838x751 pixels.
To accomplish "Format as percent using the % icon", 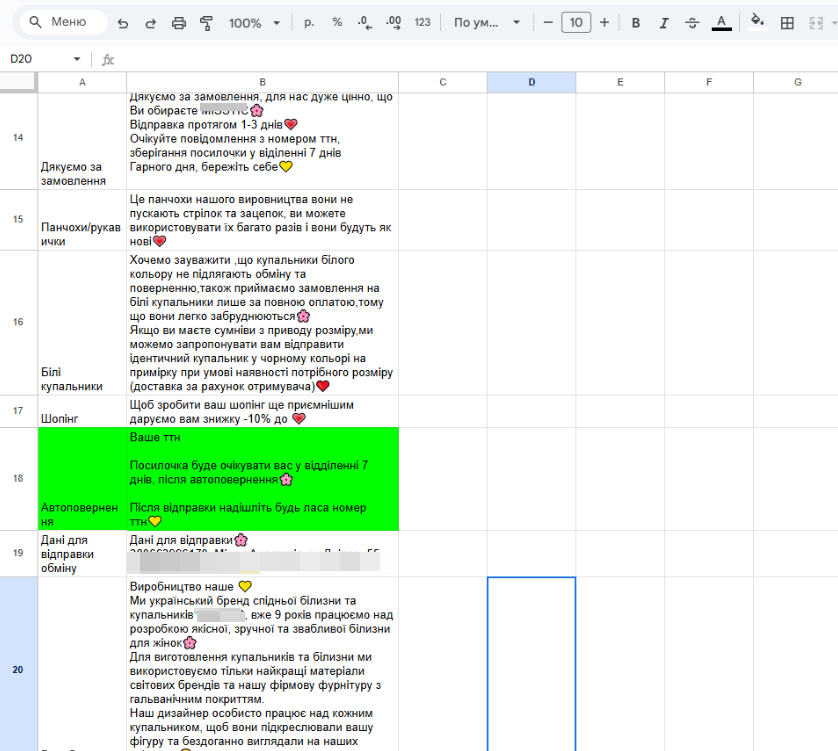I will pyautogui.click(x=336, y=21).
